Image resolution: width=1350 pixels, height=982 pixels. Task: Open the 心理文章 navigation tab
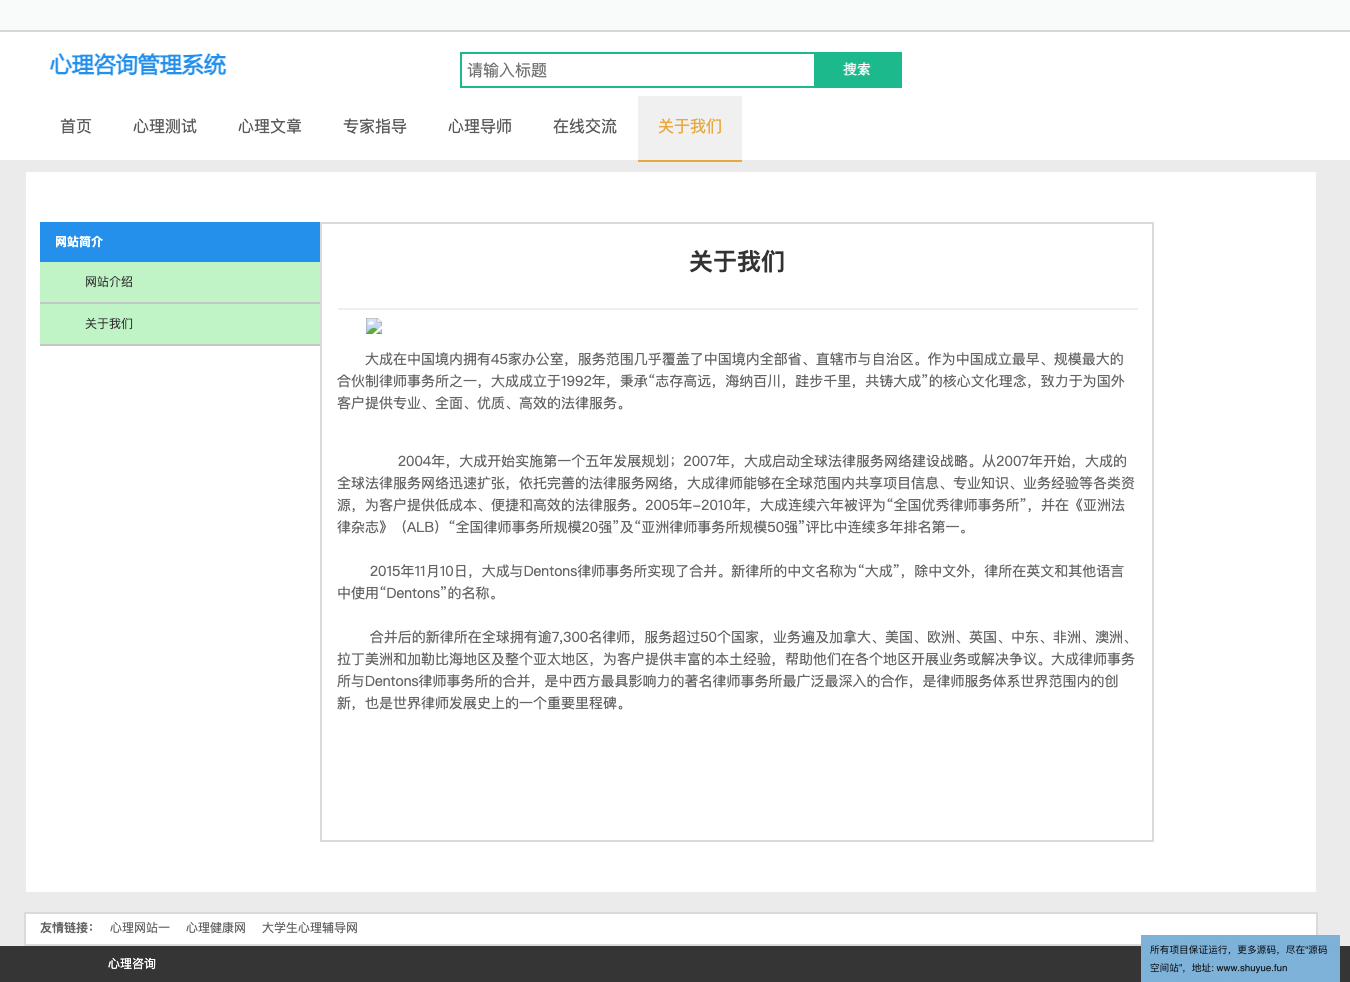point(270,127)
